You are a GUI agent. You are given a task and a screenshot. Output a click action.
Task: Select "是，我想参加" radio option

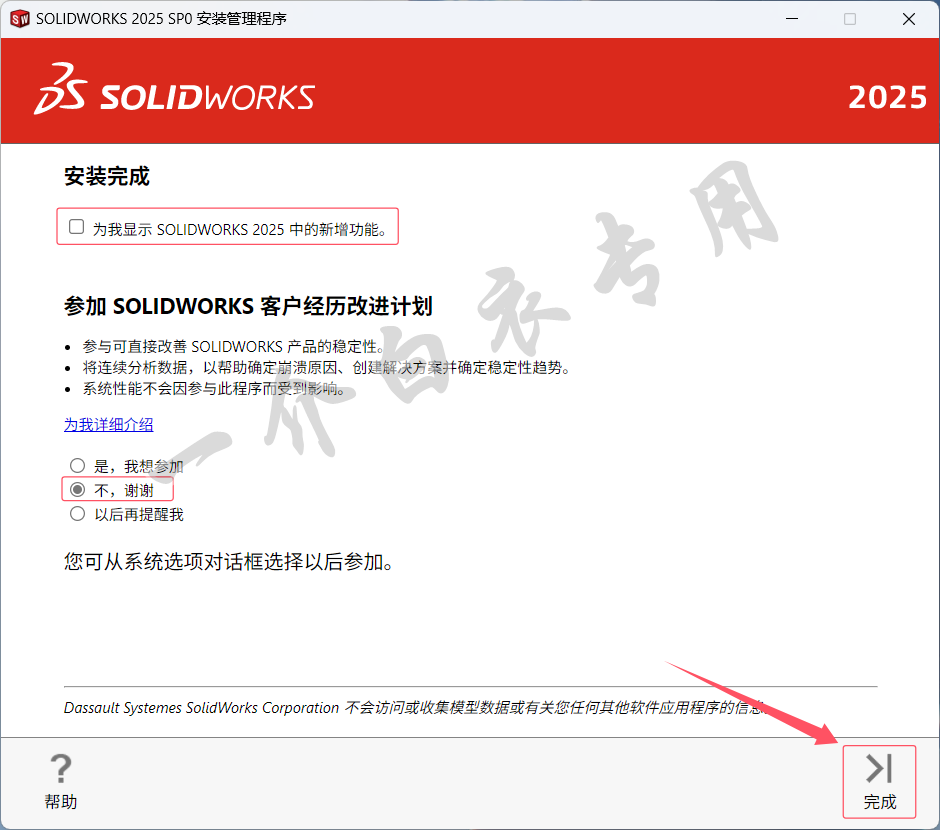77,466
